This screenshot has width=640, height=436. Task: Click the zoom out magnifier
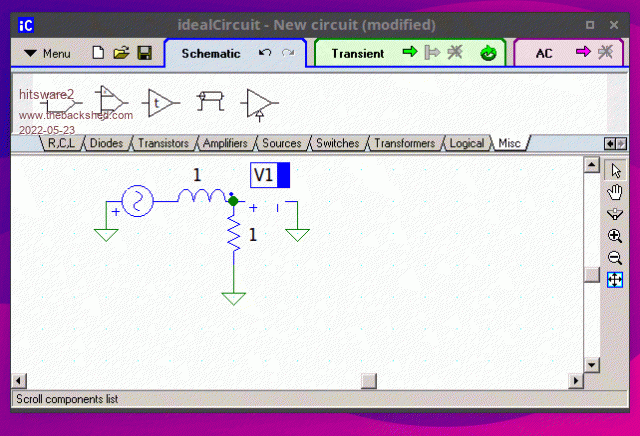click(x=615, y=258)
